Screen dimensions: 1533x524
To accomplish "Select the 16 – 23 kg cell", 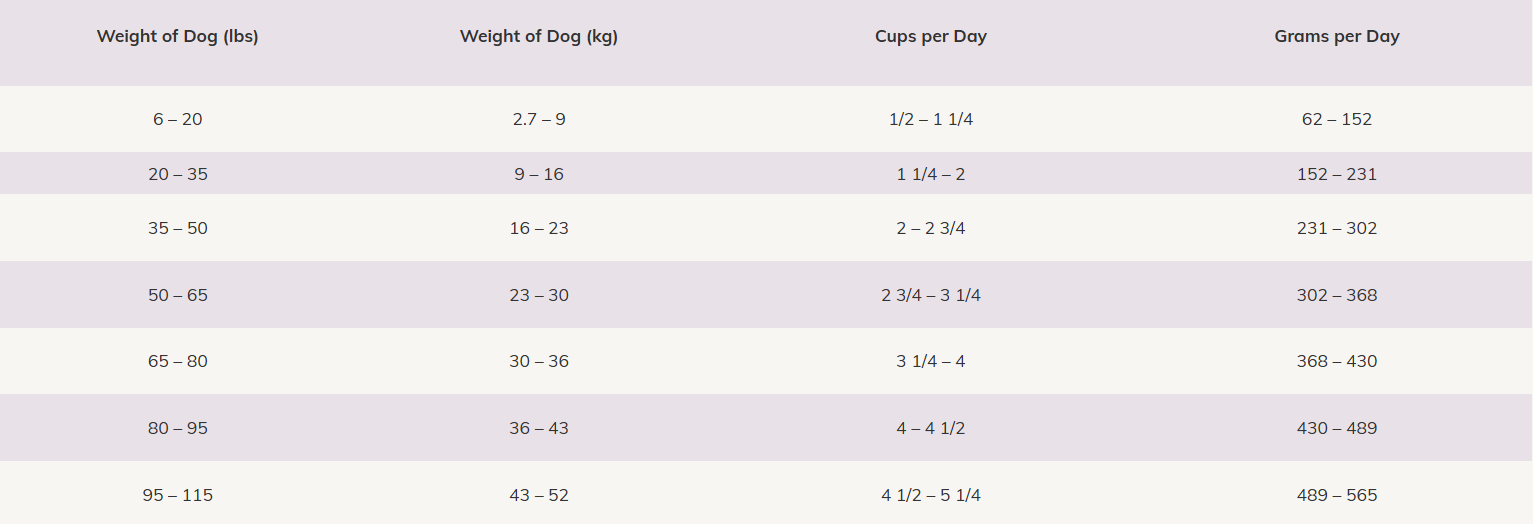I will pyautogui.click(x=538, y=228).
